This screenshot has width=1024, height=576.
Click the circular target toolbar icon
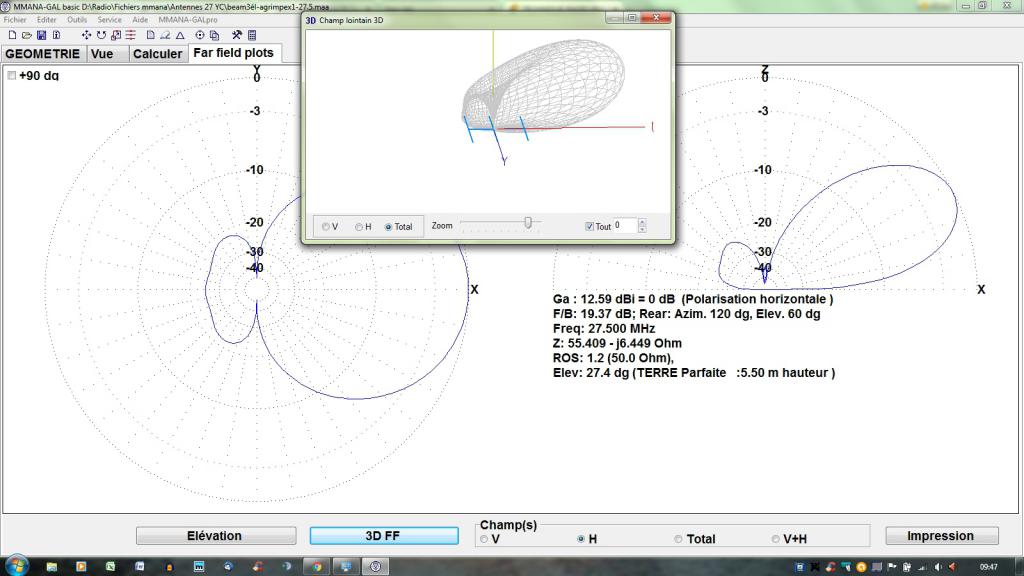(200, 35)
